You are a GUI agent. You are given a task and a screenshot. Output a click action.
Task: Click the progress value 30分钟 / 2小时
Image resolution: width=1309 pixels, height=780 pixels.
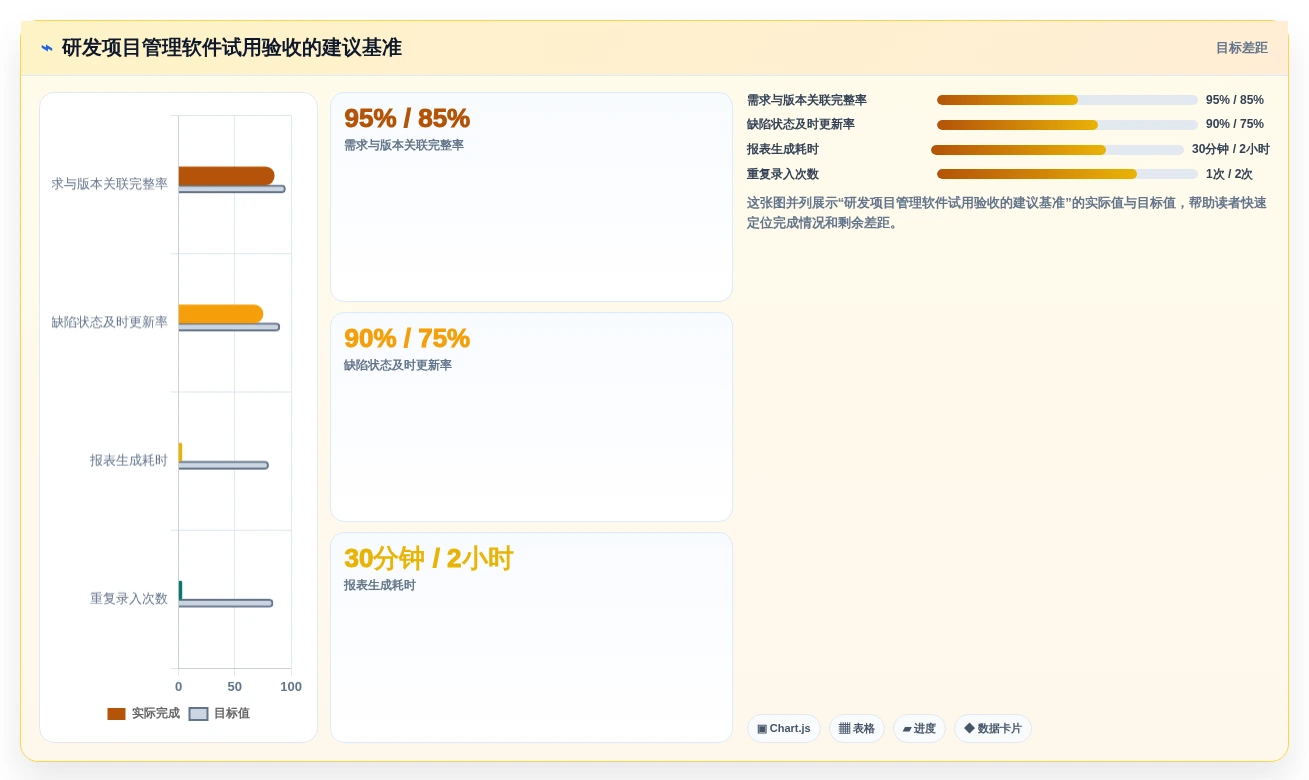tap(1230, 149)
